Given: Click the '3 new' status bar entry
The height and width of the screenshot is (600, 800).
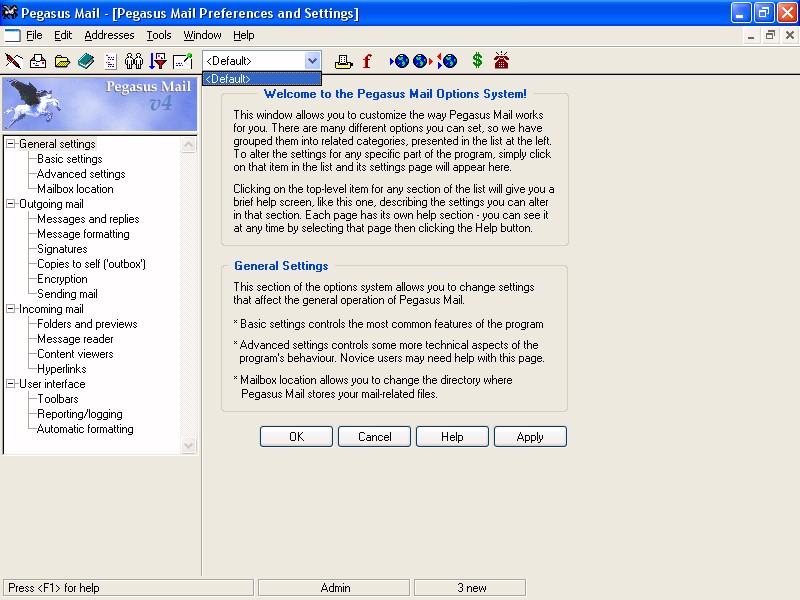Looking at the screenshot, I should pos(470,588).
